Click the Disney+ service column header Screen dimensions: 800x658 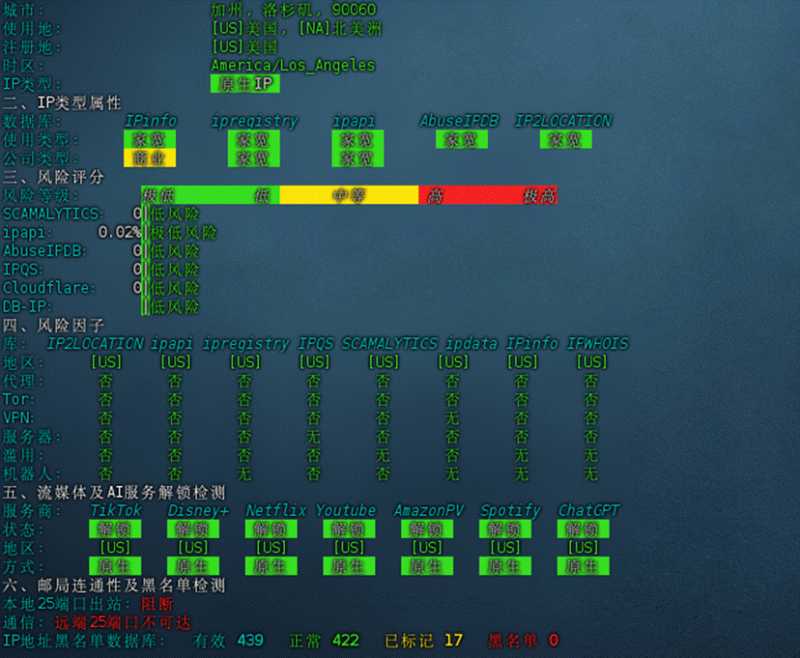pos(198,510)
